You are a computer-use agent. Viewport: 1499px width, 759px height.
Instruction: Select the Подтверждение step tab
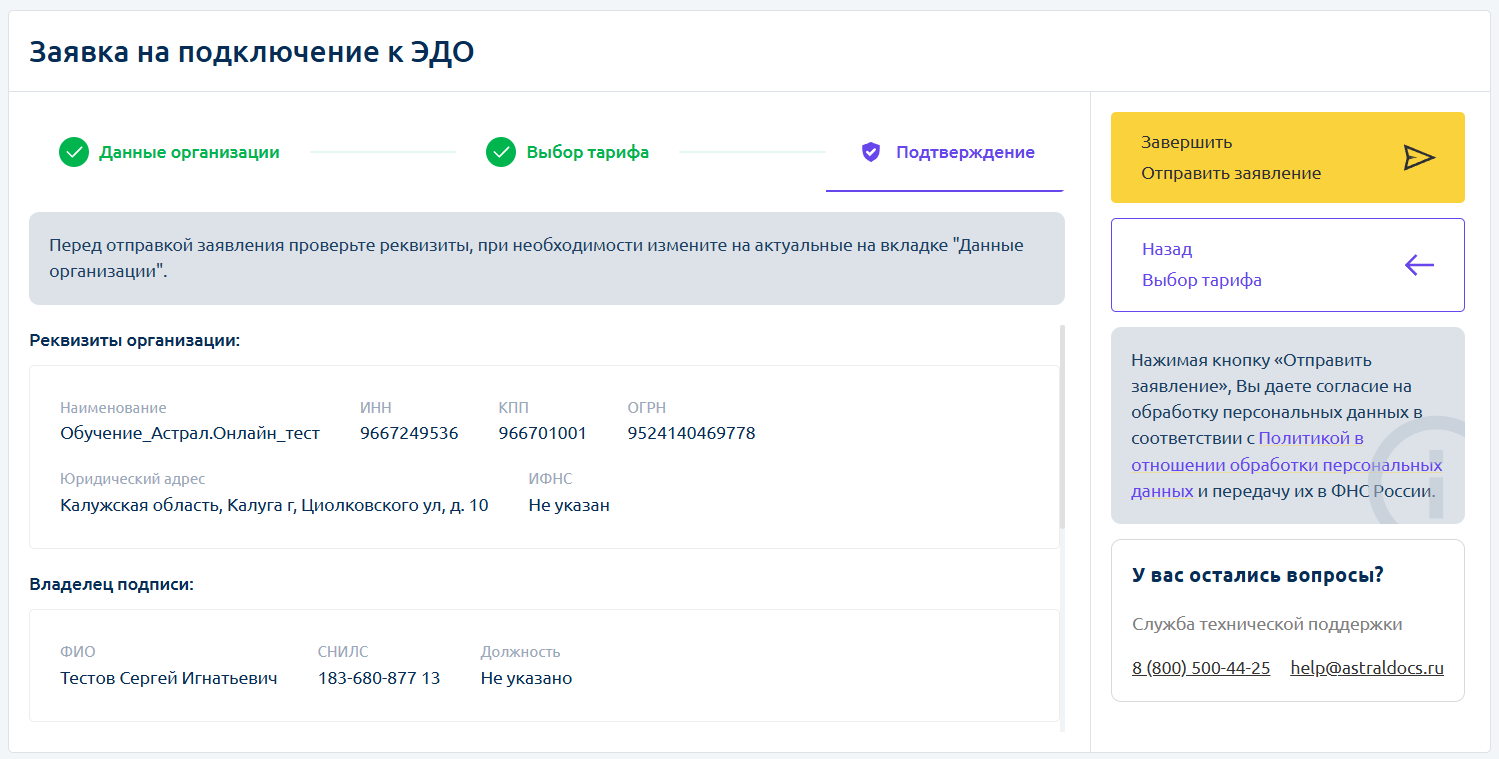click(964, 153)
